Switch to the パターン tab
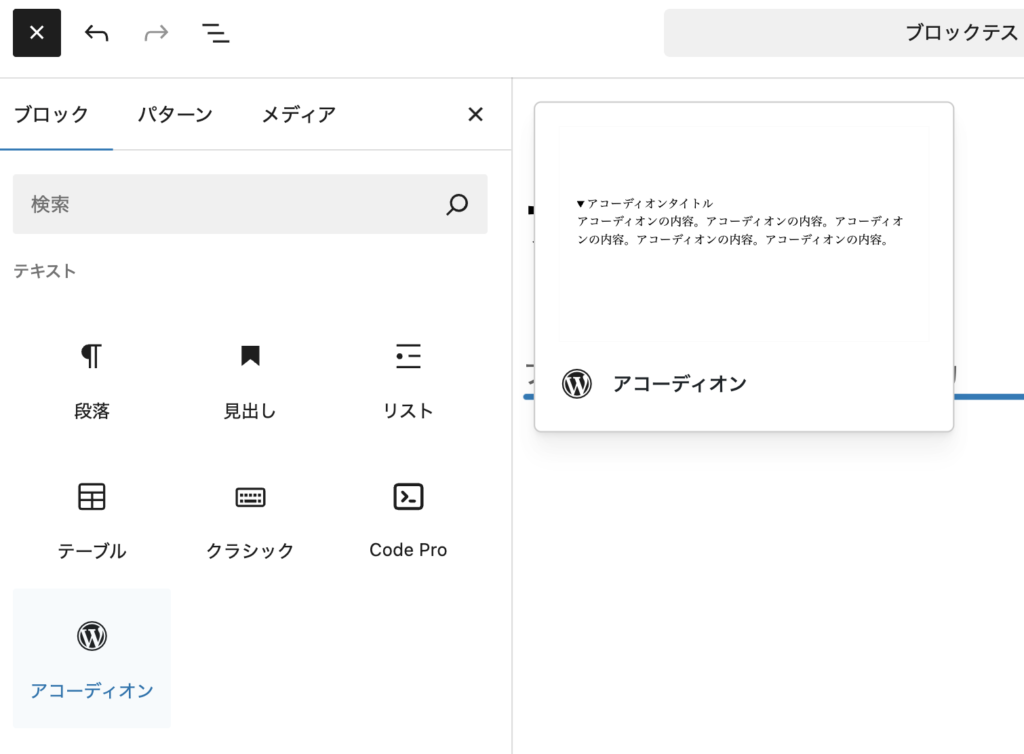This screenshot has height=754, width=1024. click(175, 115)
